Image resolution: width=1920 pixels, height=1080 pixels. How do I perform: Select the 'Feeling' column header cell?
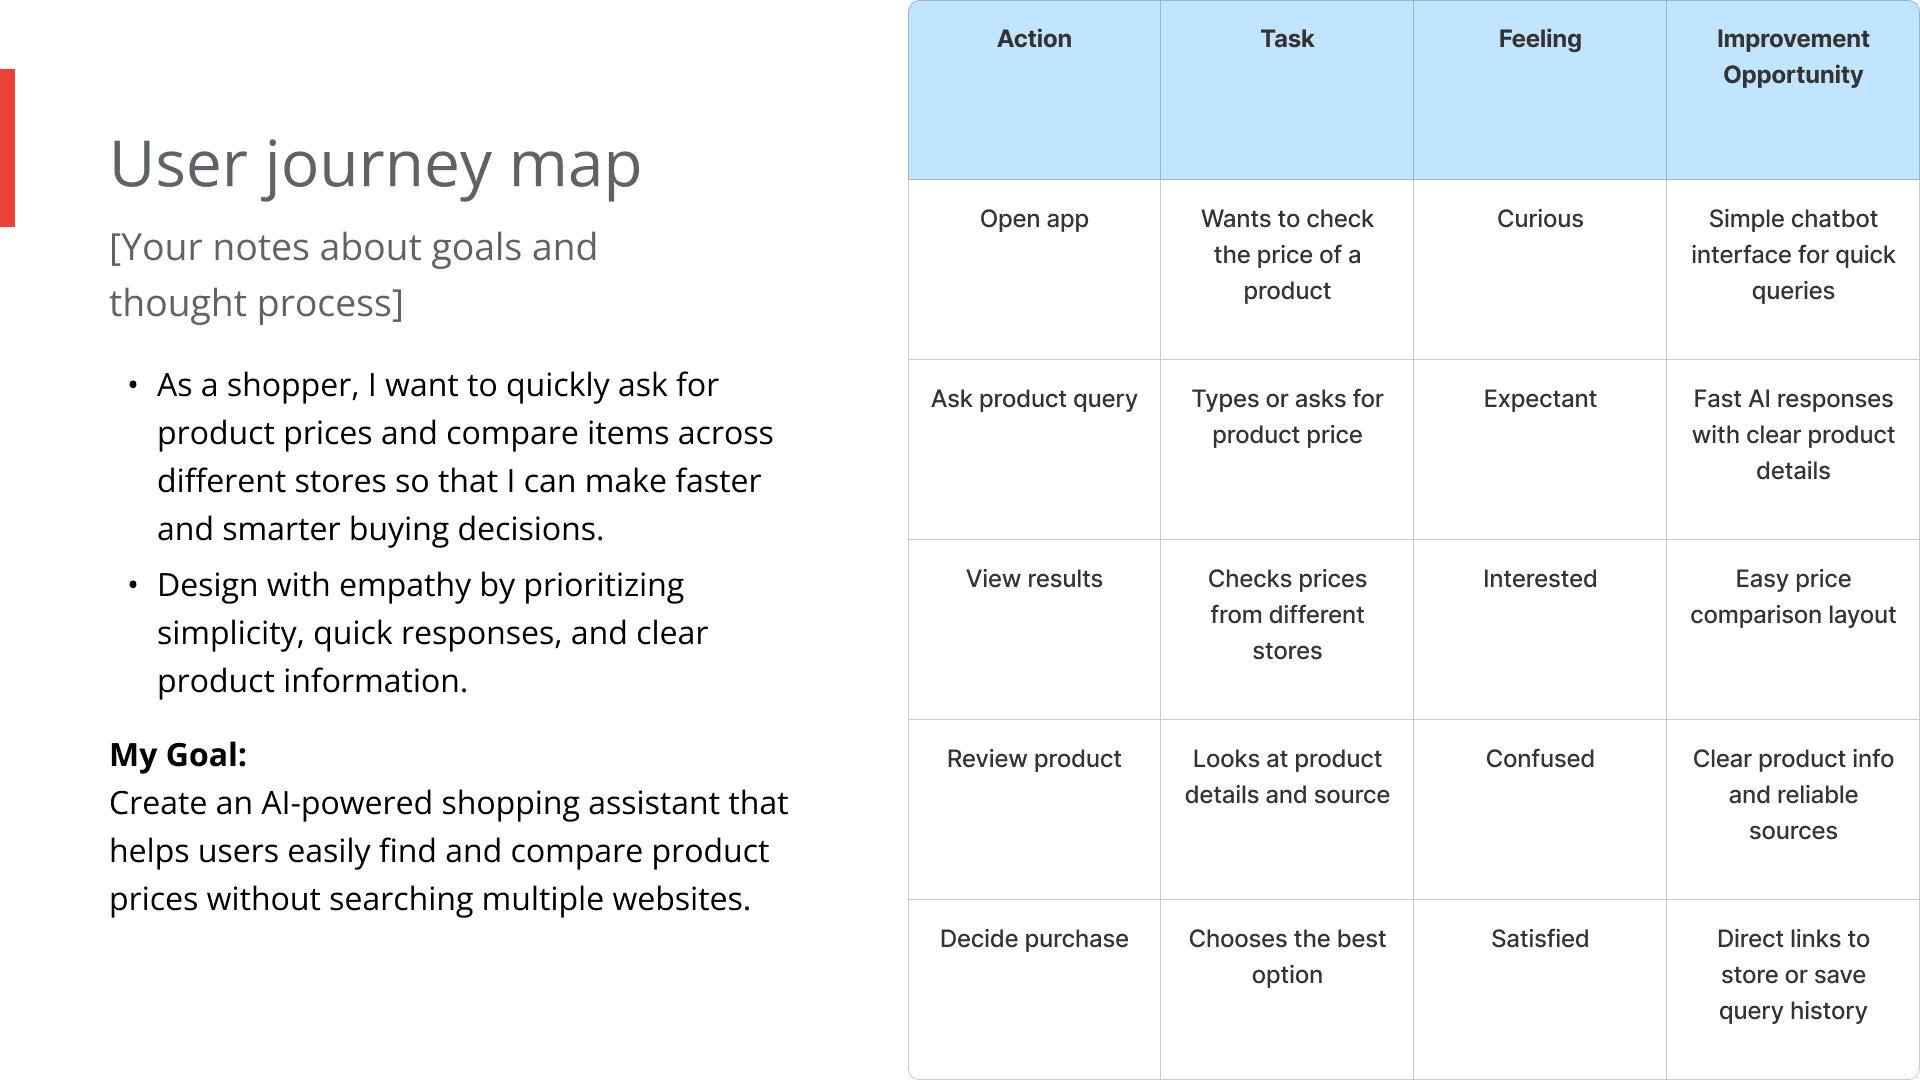coord(1540,90)
